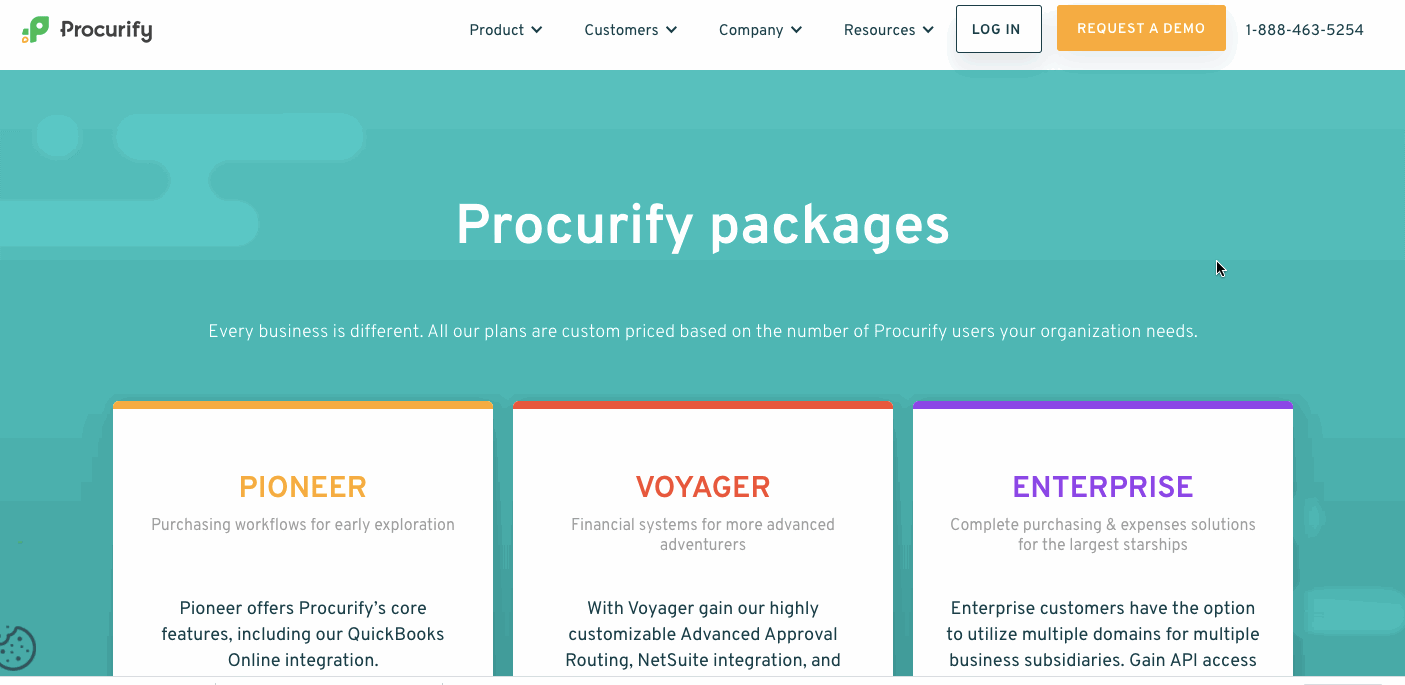Screen dimensions: 1405x685
Task: Select the PIONEER package heading
Action: pos(303,487)
